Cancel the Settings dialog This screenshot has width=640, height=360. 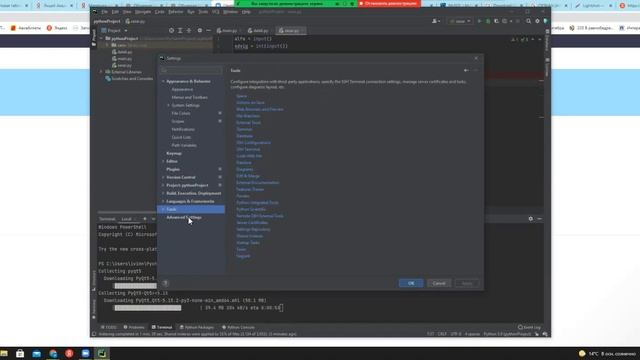pyautogui.click(x=439, y=283)
